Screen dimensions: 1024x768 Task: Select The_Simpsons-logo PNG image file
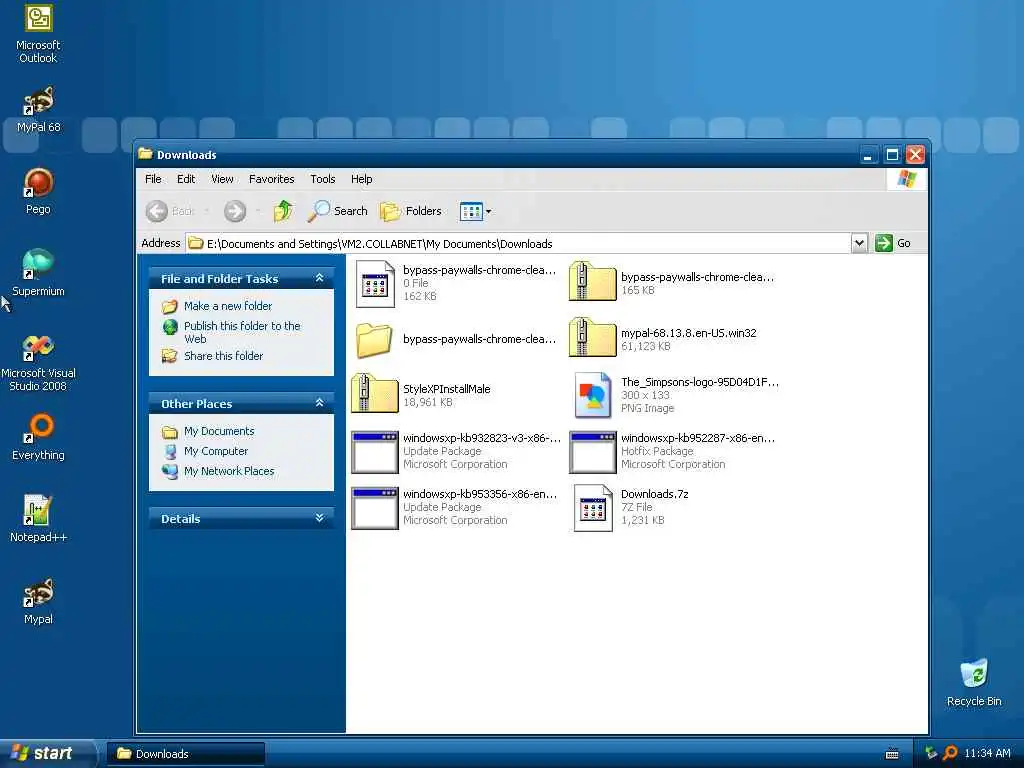593,395
